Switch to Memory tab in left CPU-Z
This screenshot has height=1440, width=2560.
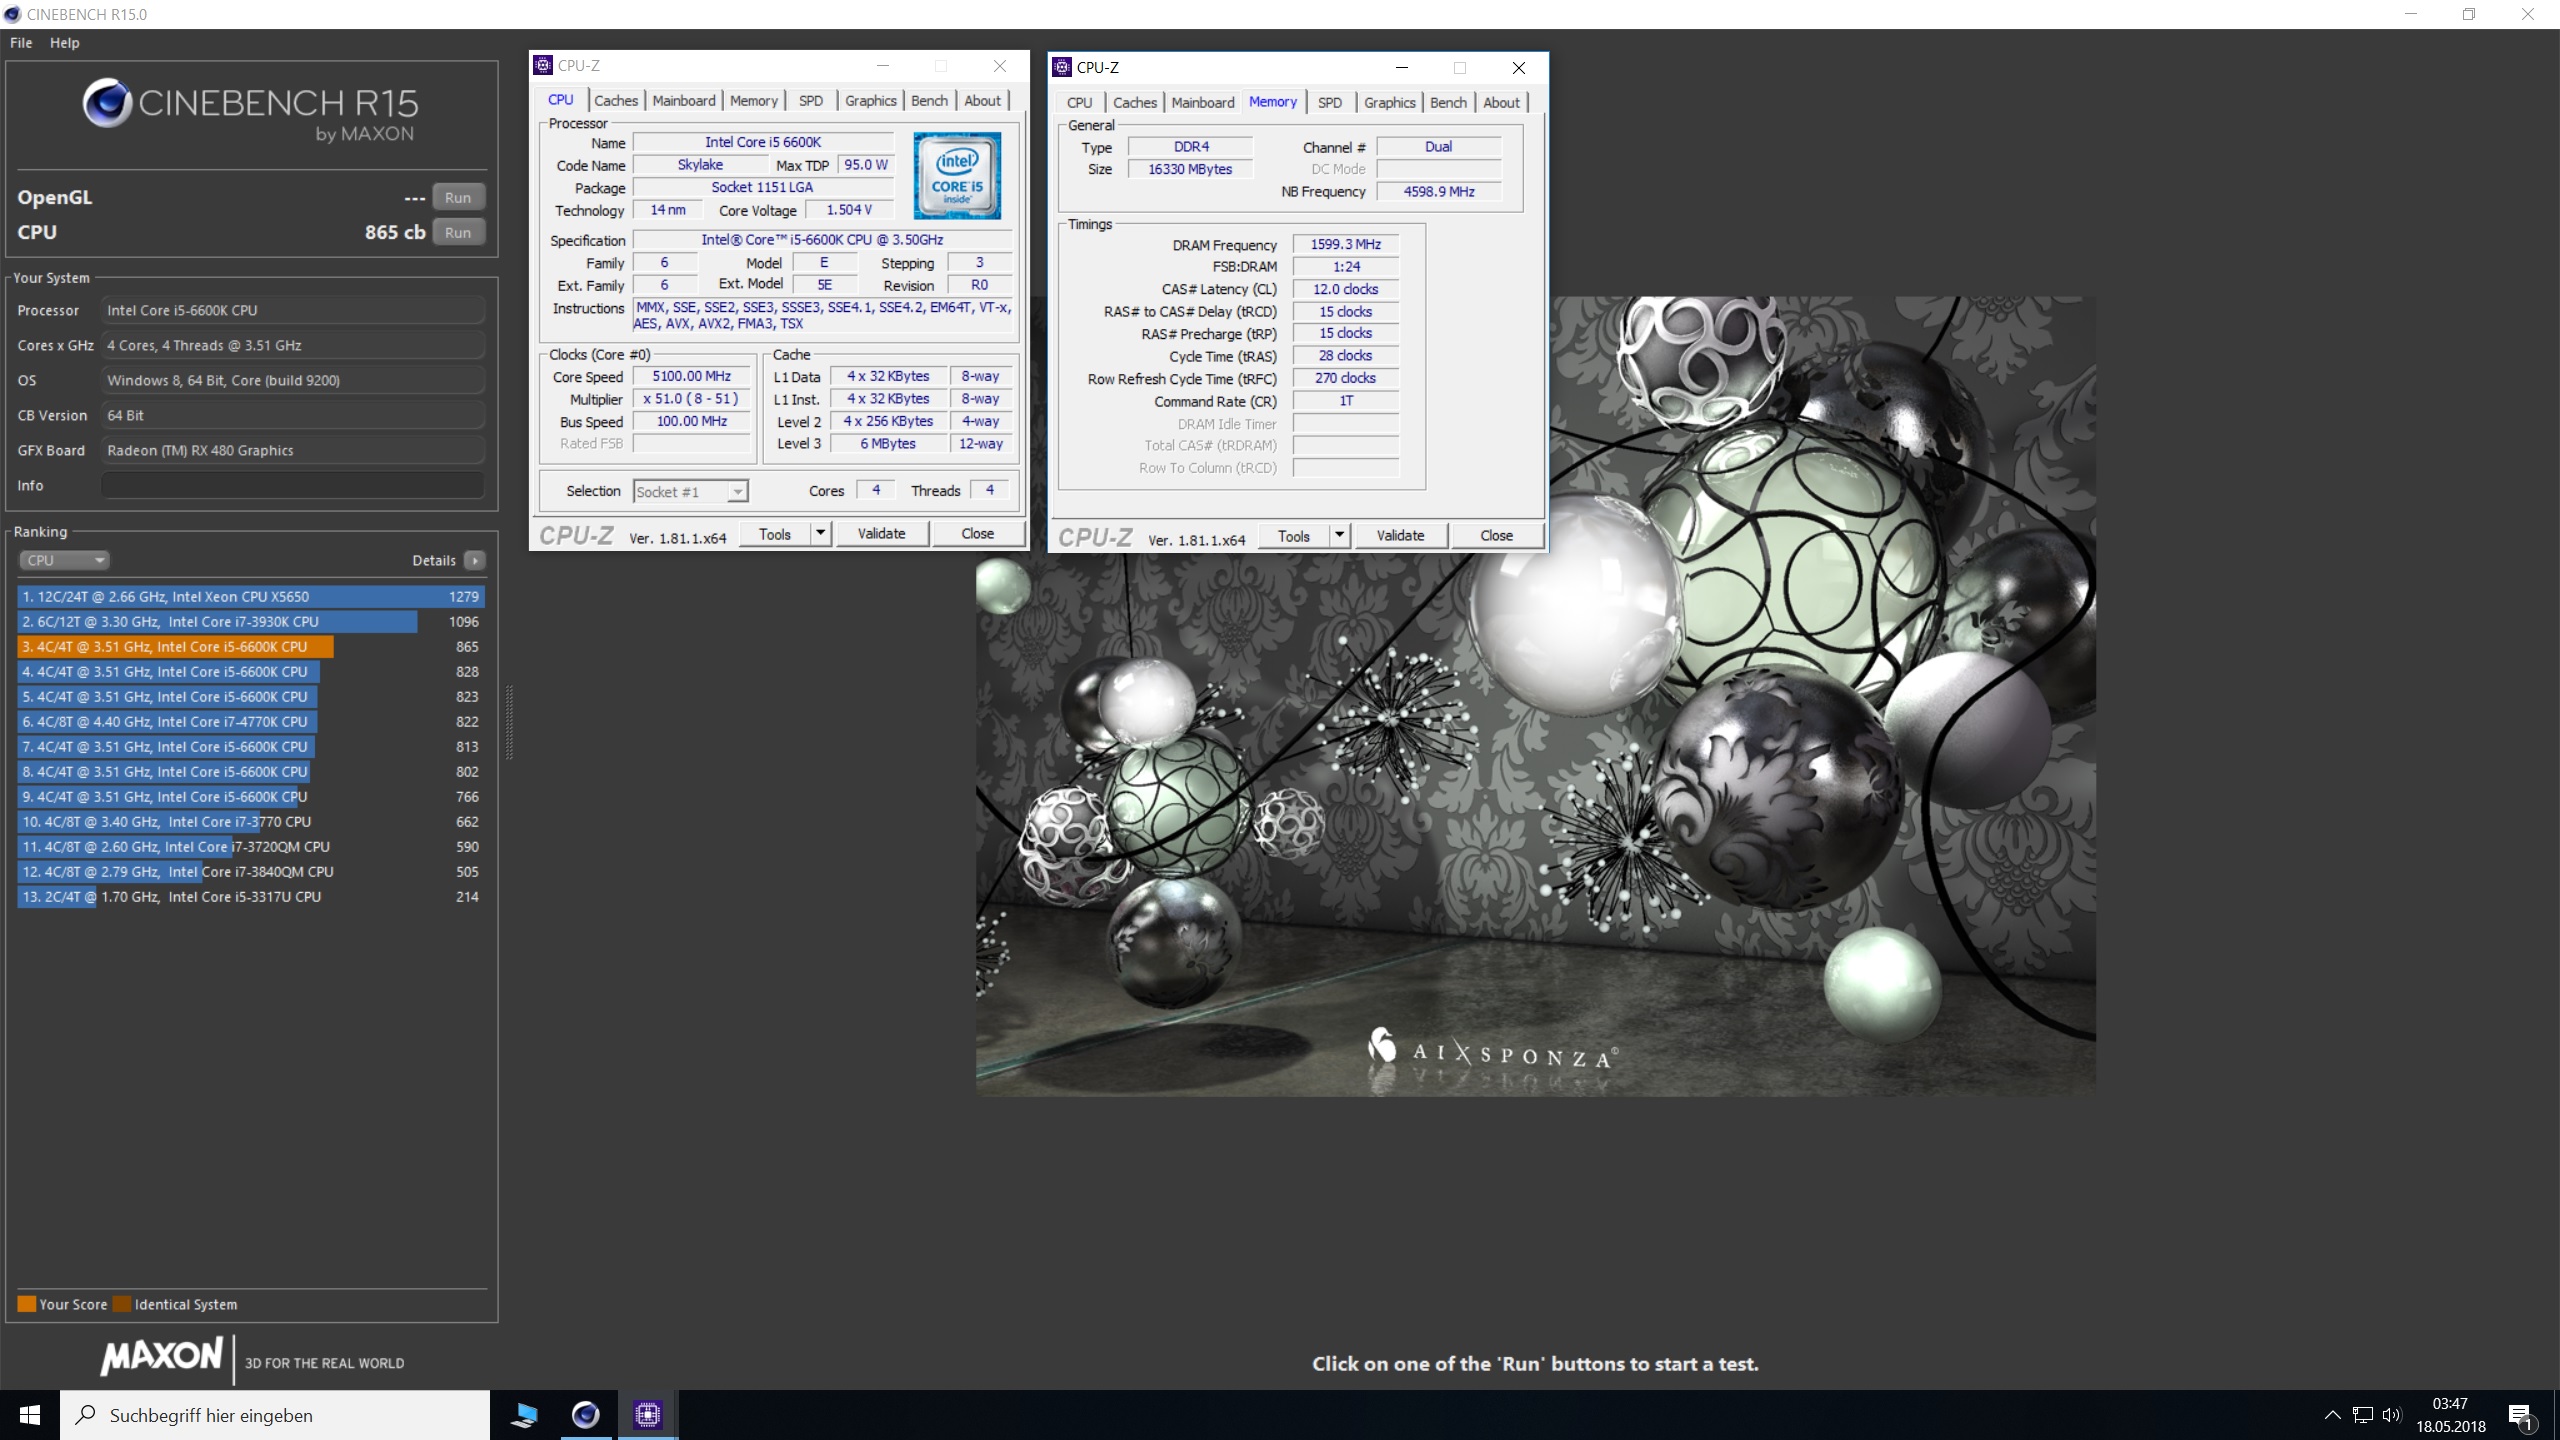tap(754, 101)
